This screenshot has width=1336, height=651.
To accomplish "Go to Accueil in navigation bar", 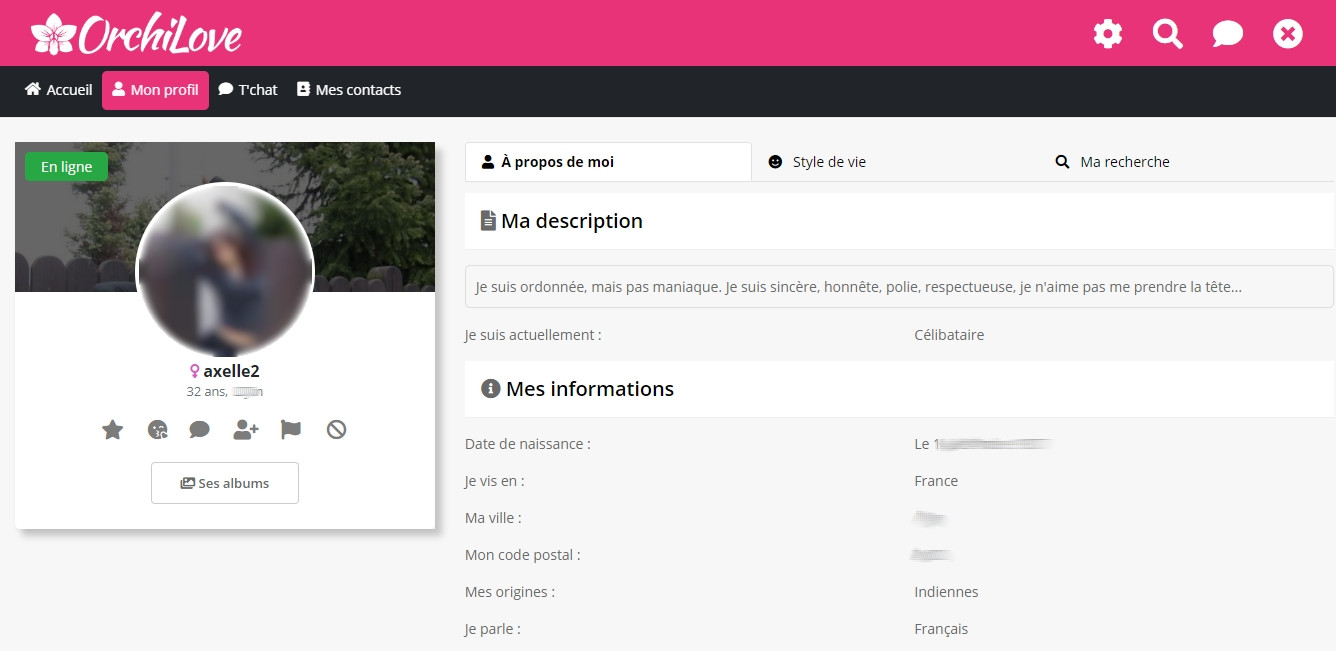I will [58, 90].
